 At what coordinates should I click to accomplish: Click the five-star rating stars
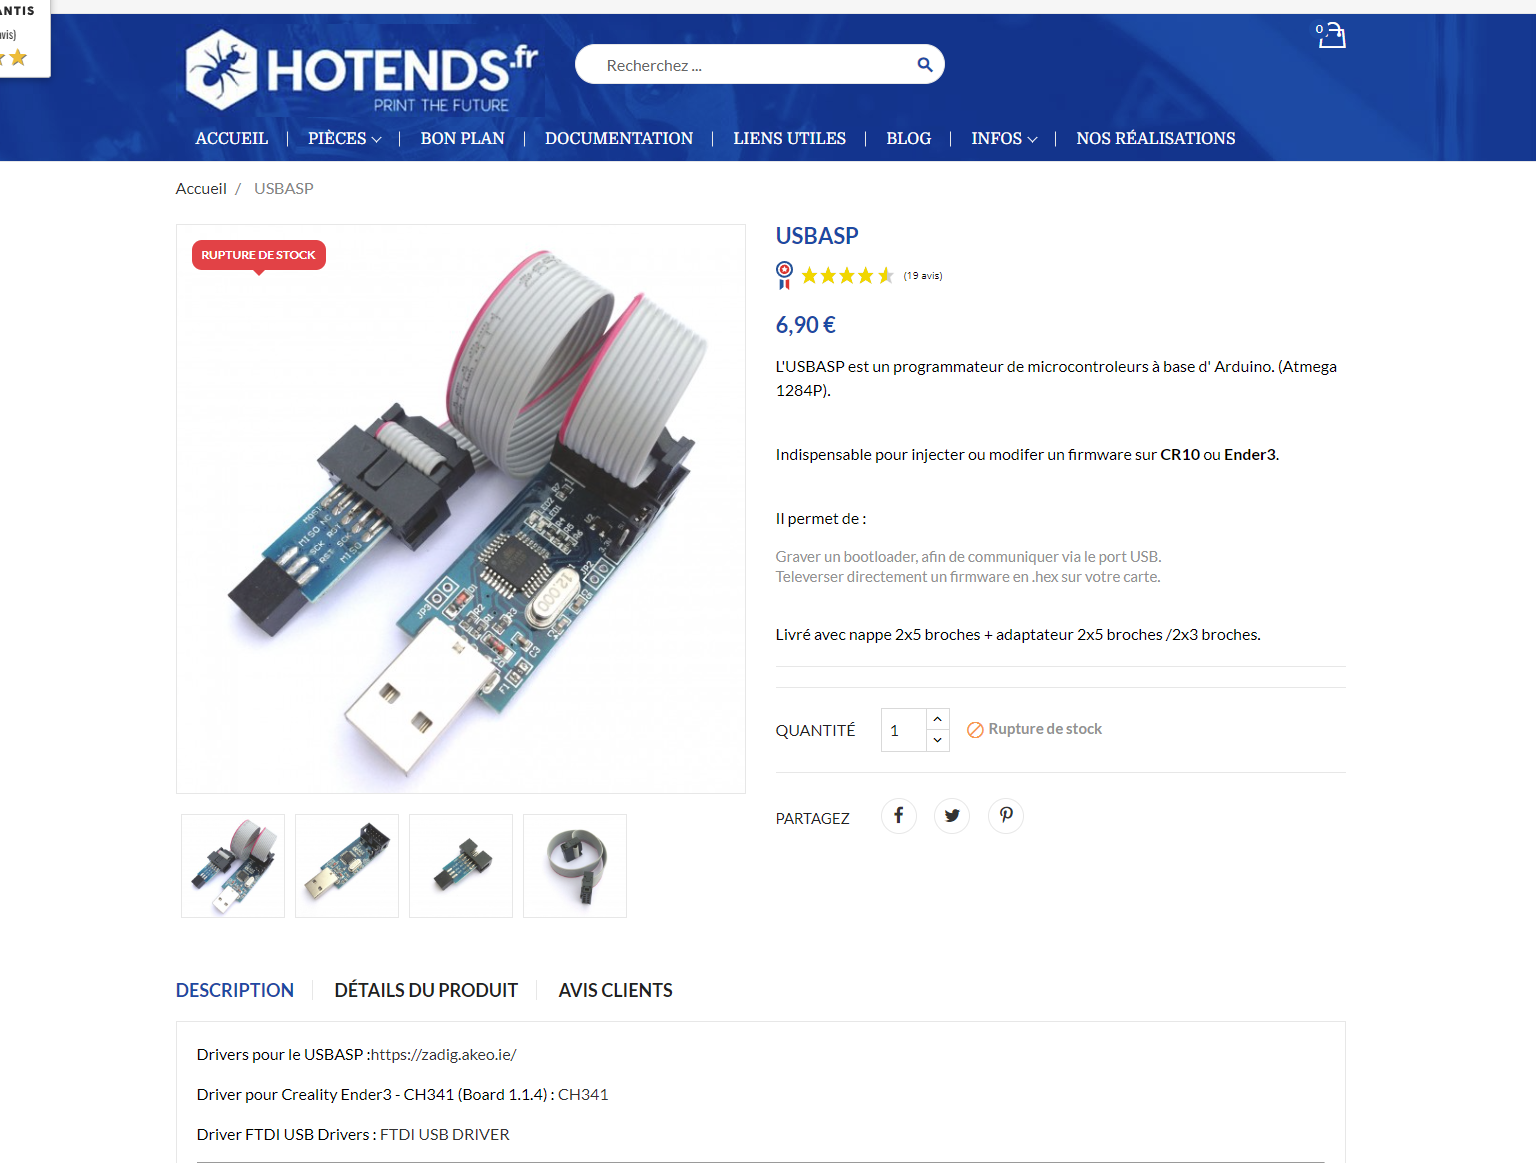(x=847, y=276)
